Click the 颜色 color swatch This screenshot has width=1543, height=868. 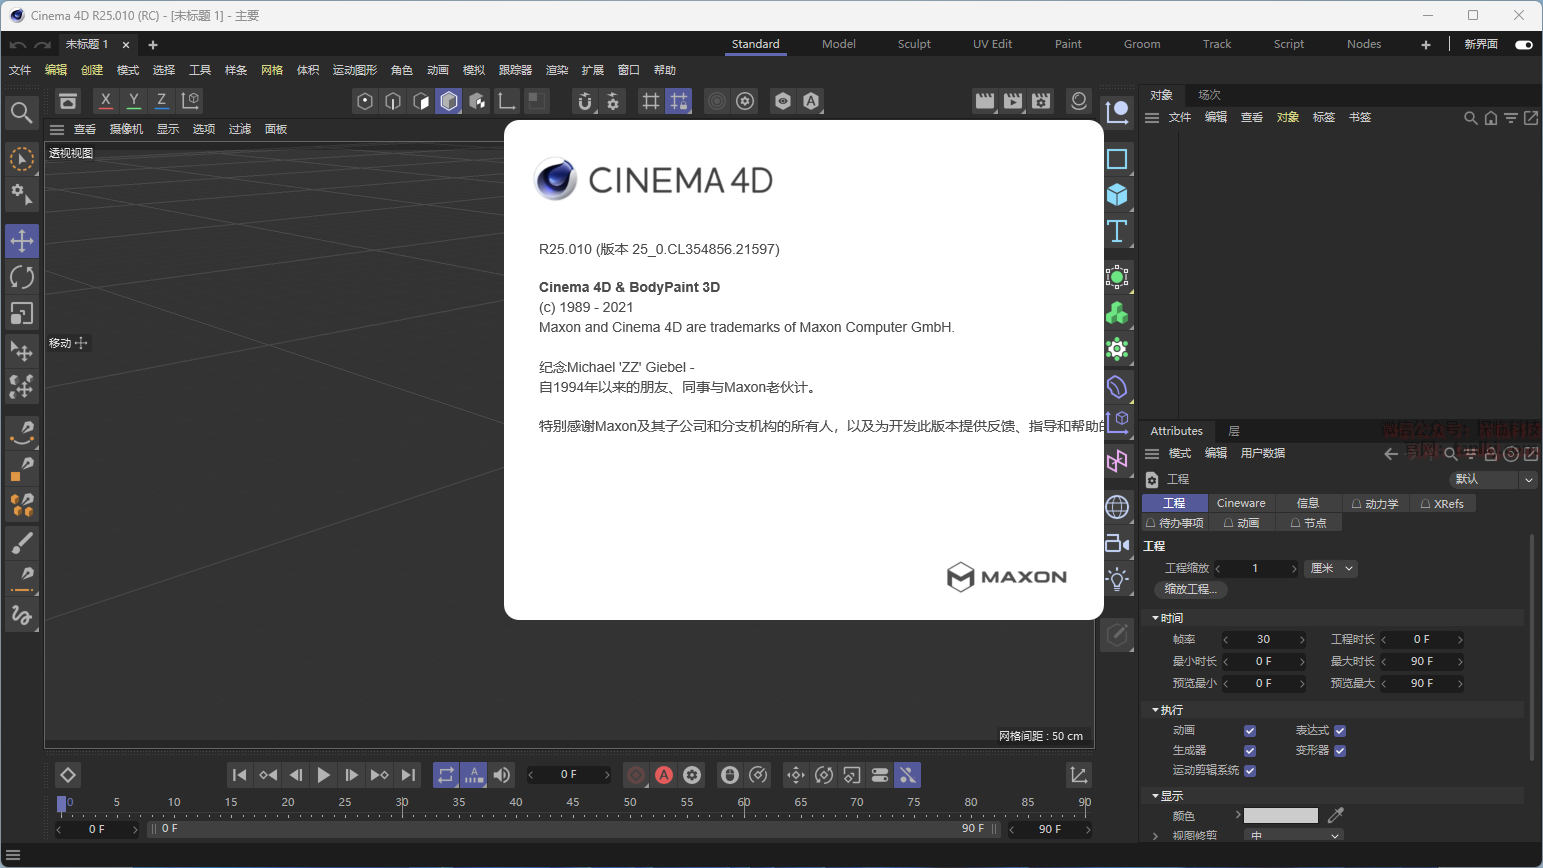pyautogui.click(x=1280, y=816)
